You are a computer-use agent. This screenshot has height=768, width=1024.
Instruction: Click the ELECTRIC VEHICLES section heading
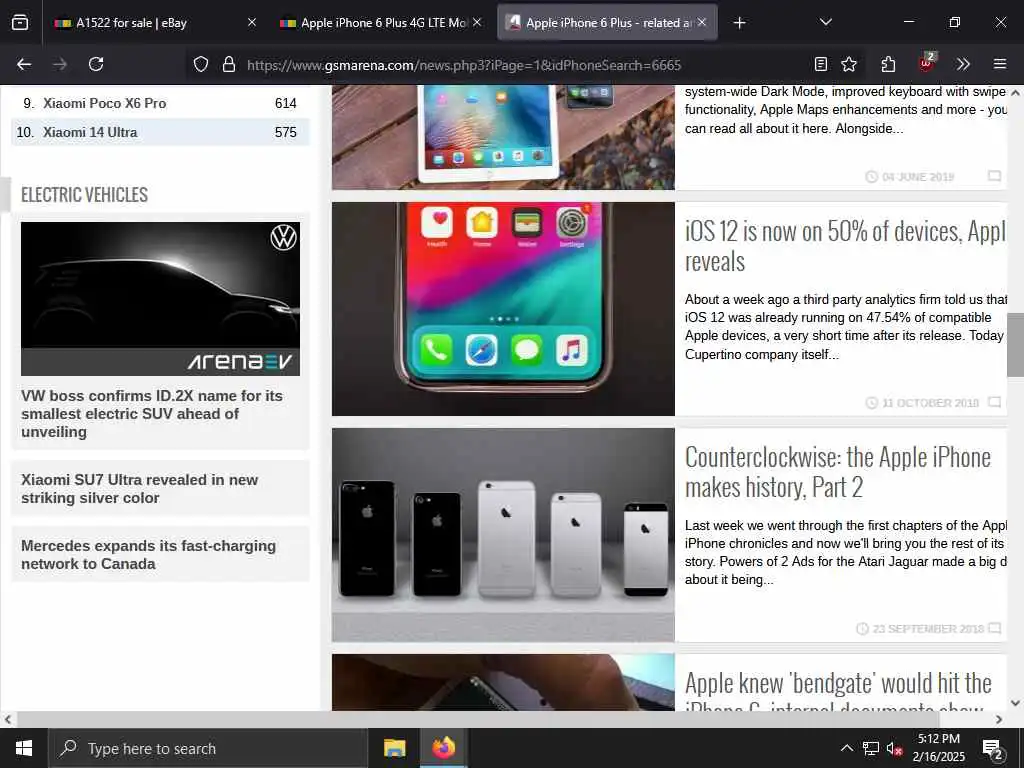pyautogui.click(x=84, y=195)
